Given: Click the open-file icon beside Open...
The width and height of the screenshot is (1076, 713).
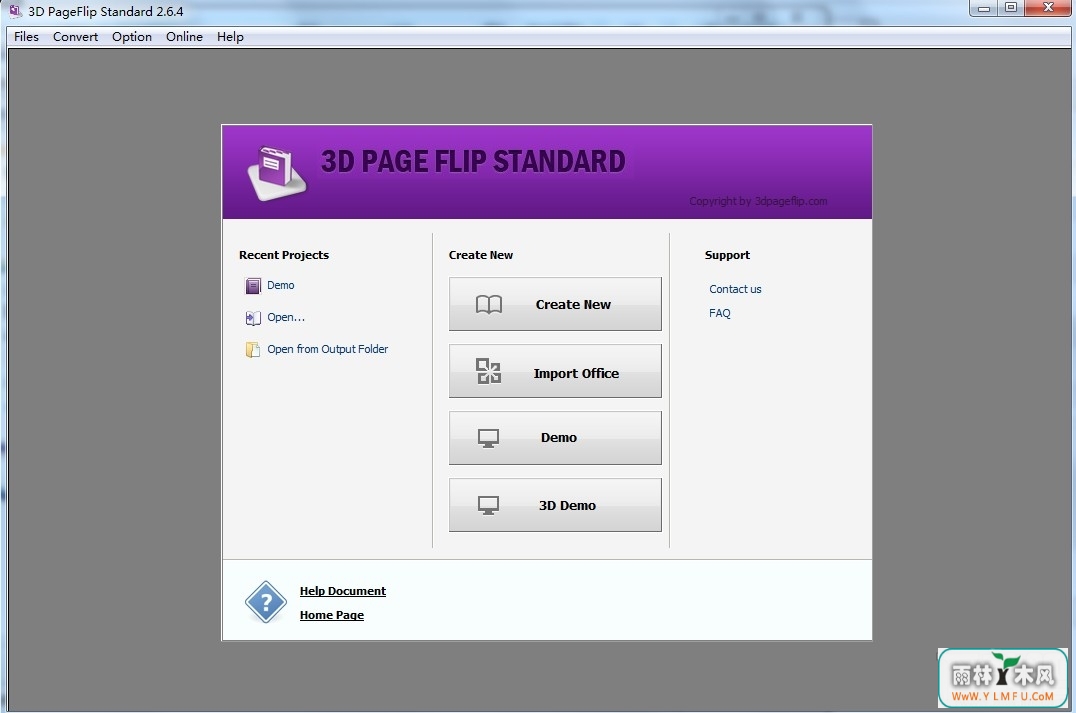Looking at the screenshot, I should 253,318.
